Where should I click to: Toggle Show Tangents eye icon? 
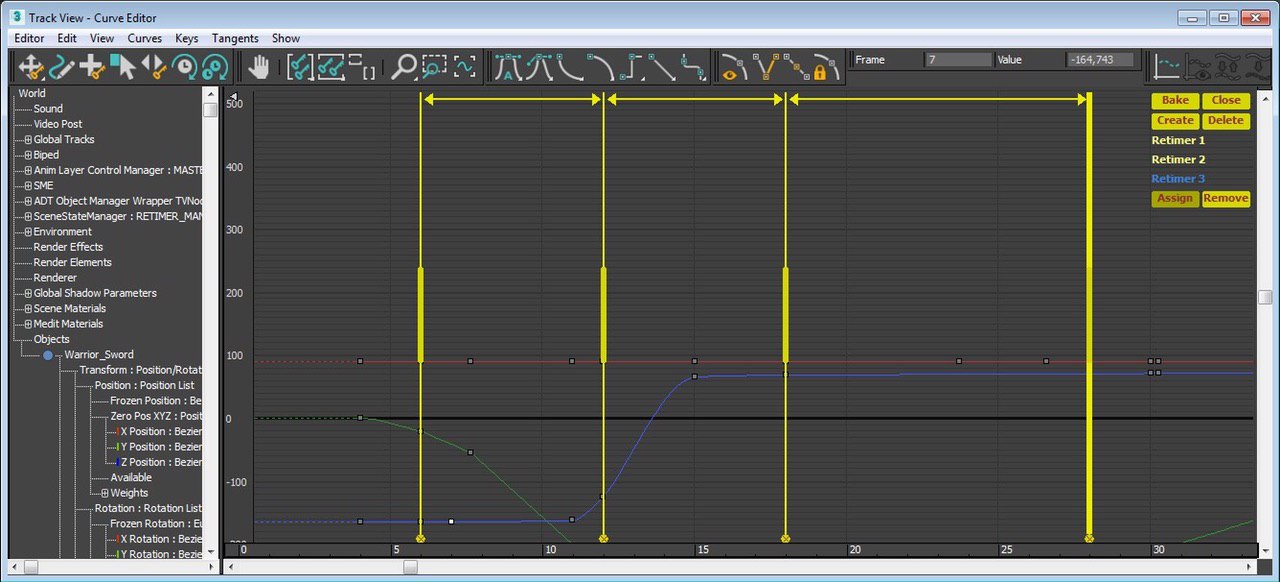(736, 67)
